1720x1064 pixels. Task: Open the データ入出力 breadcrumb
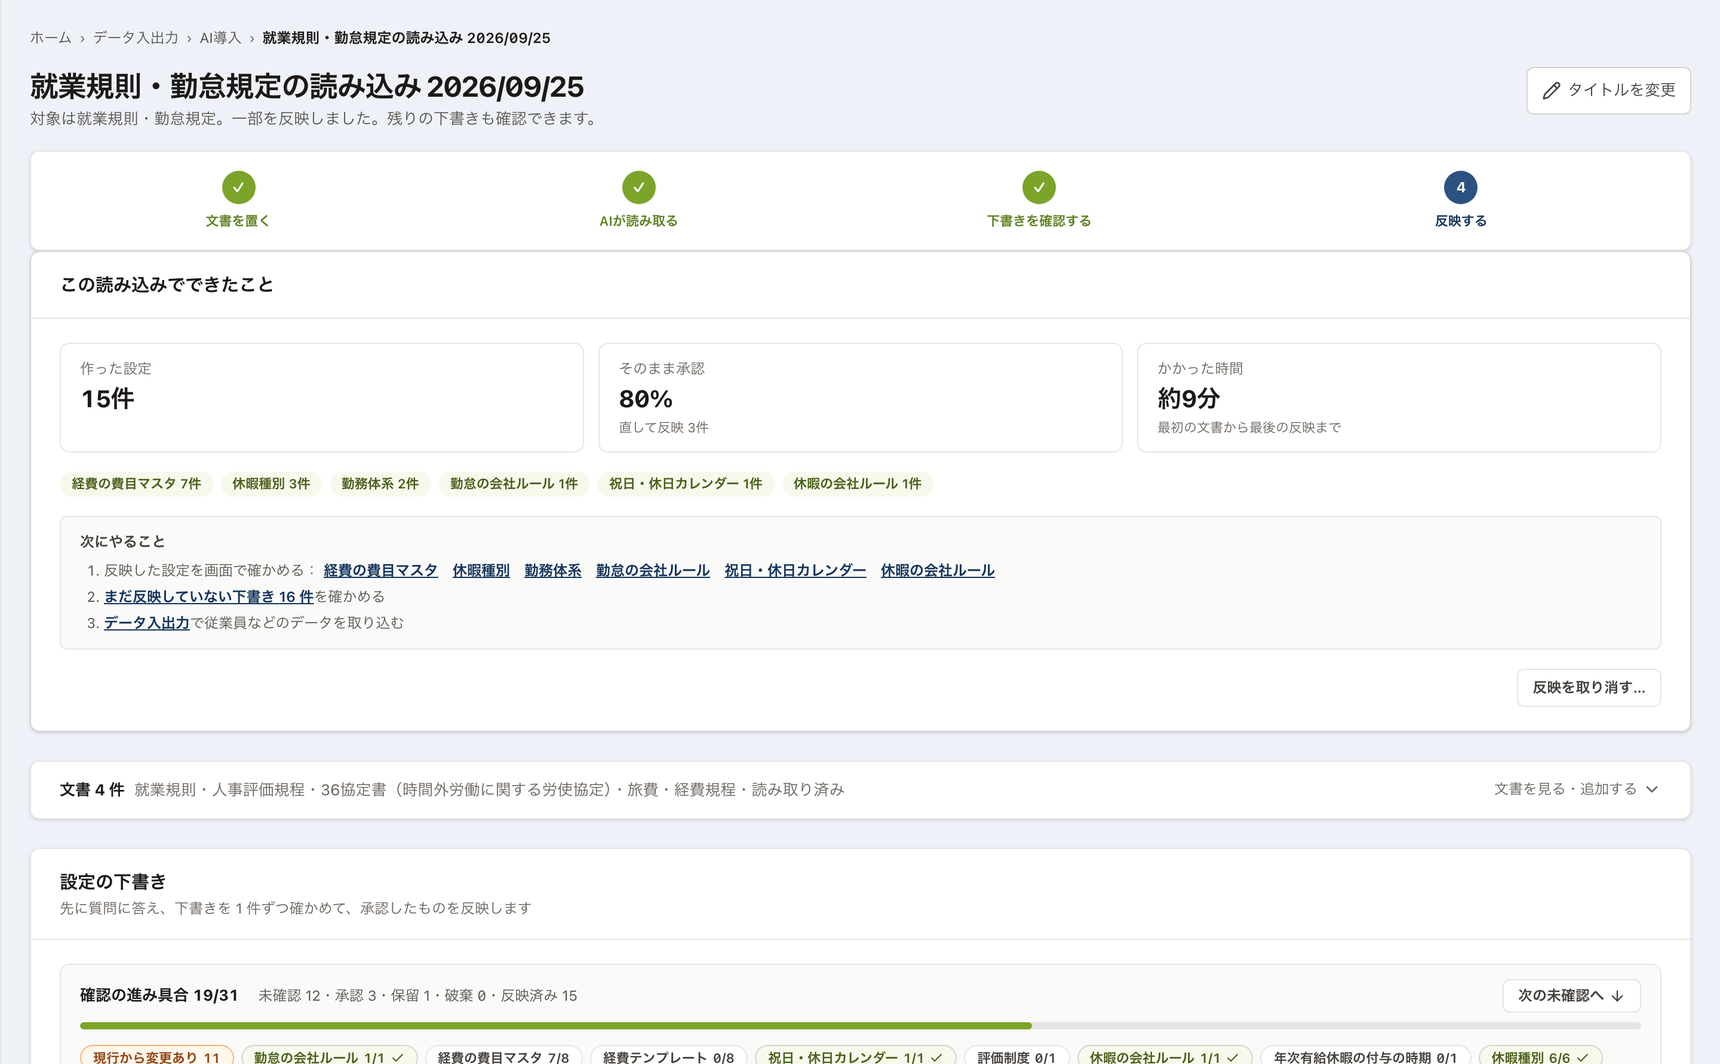point(136,38)
